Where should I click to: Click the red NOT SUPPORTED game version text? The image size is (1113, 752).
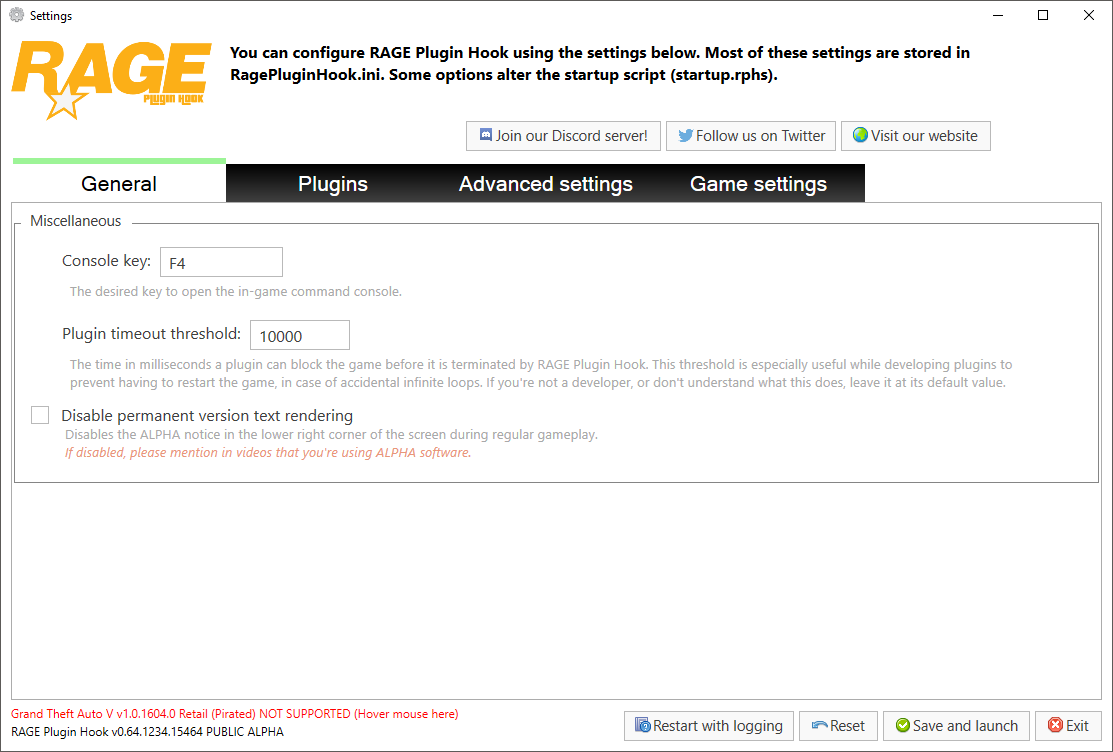tap(234, 714)
